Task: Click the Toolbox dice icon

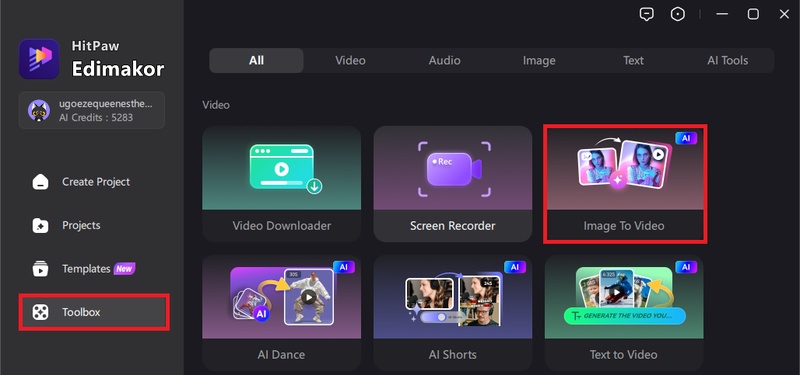Action: point(40,312)
